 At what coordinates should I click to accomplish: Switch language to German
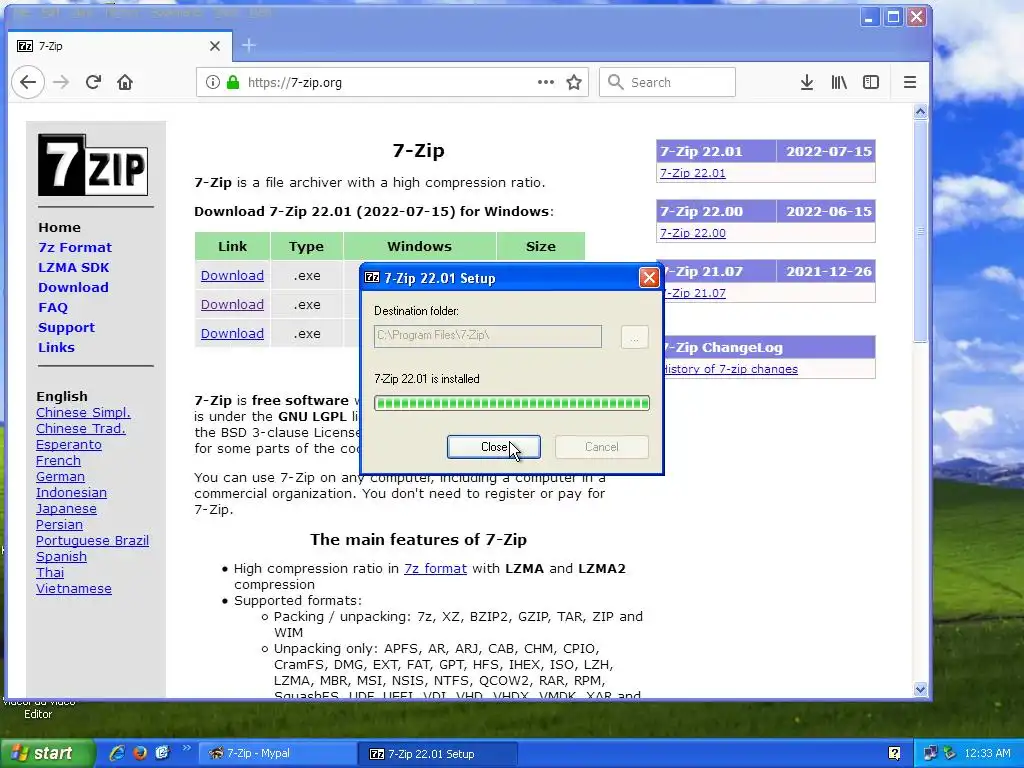(60, 477)
